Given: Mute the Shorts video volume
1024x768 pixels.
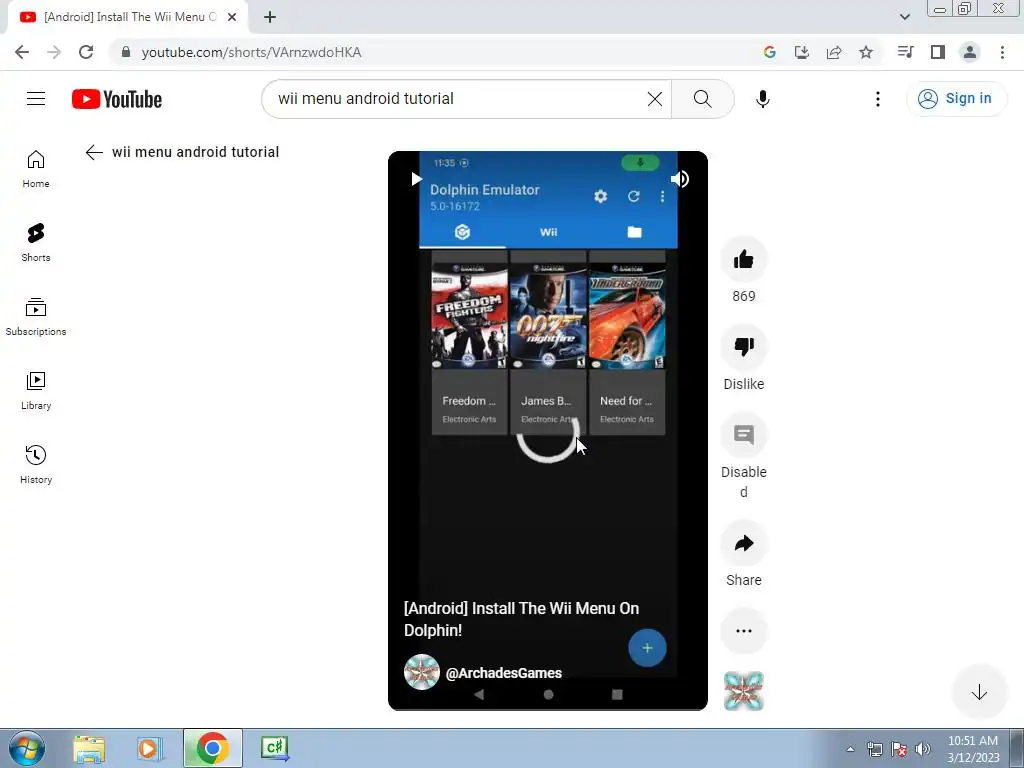Looking at the screenshot, I should click(680, 179).
